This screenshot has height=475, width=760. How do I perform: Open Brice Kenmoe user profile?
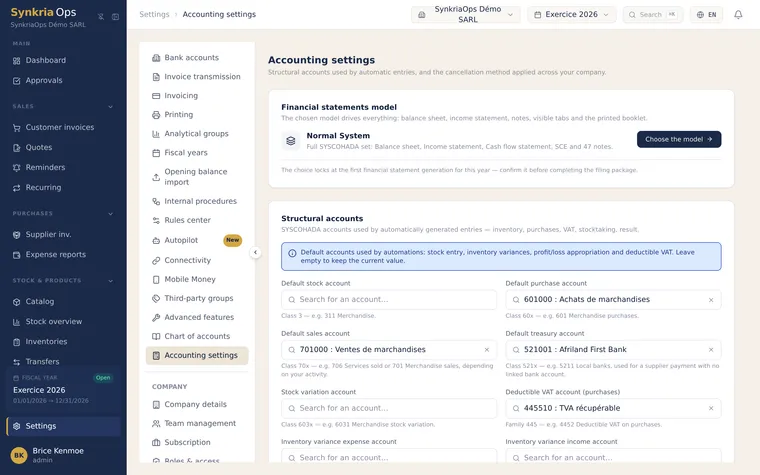click(63, 455)
